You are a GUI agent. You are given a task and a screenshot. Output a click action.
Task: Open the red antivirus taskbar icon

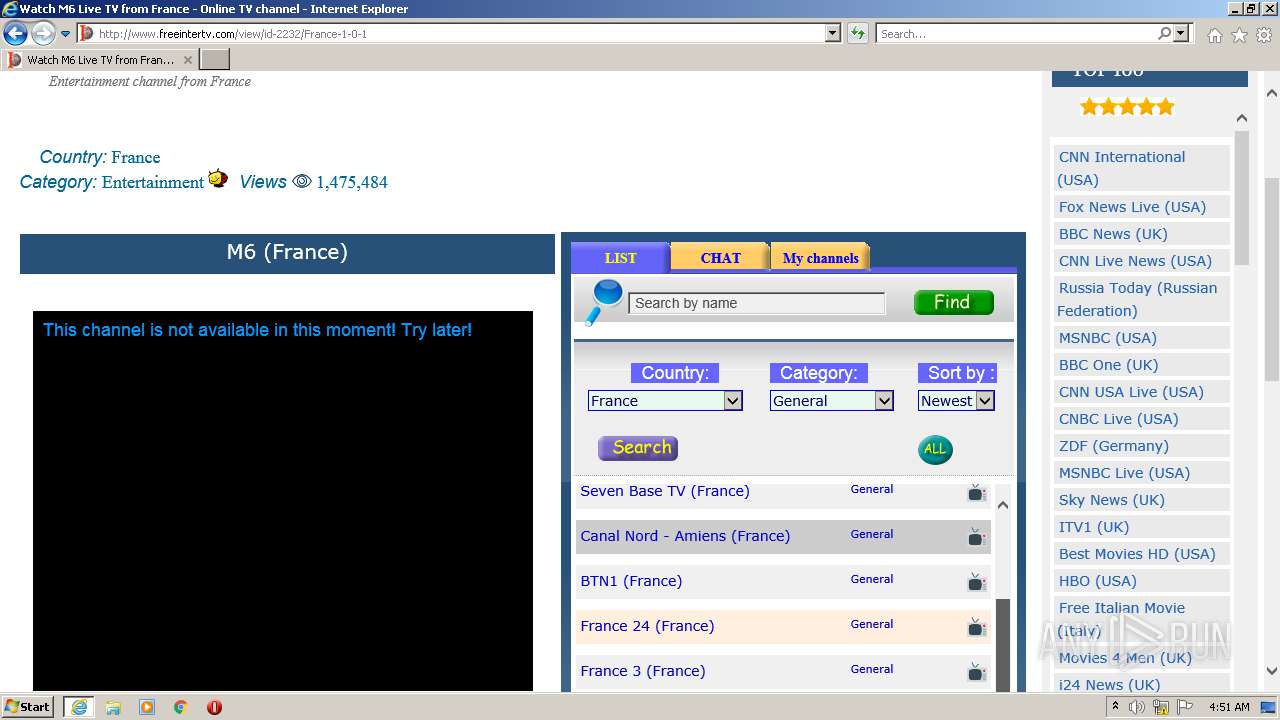pos(214,707)
